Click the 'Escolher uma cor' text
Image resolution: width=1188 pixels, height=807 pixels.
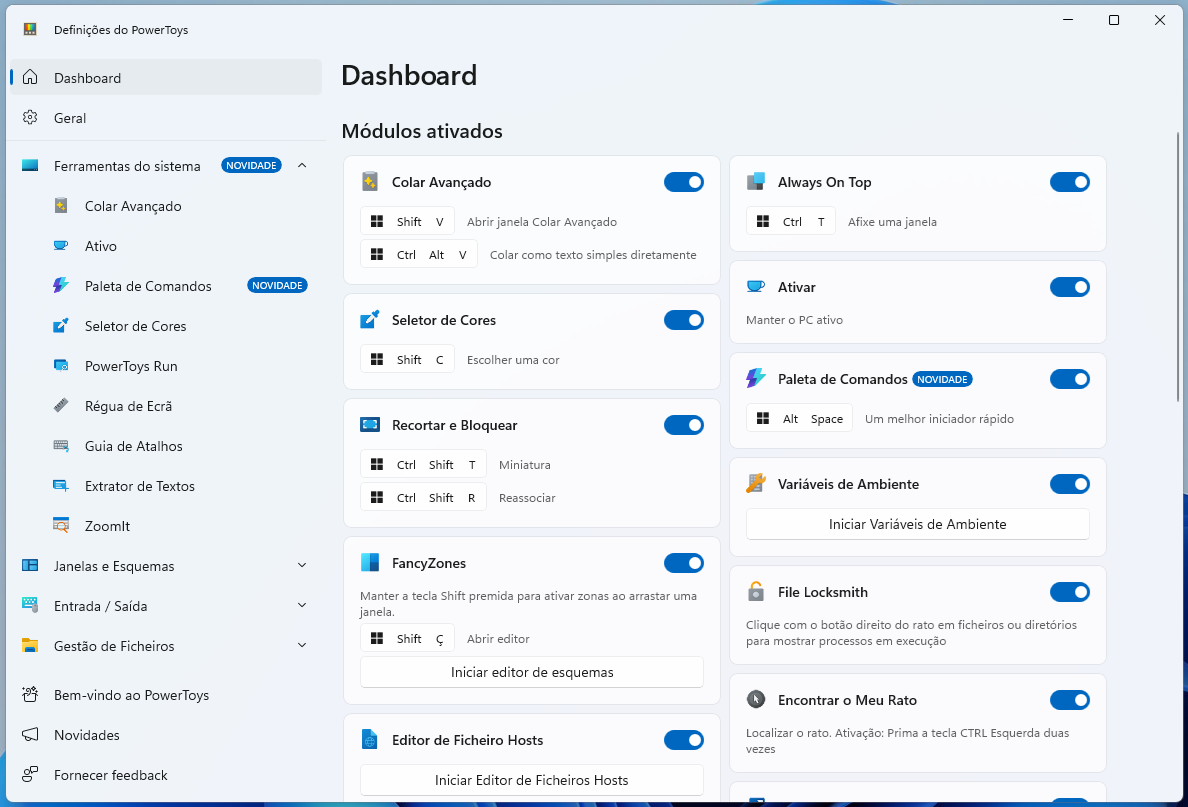[513, 360]
